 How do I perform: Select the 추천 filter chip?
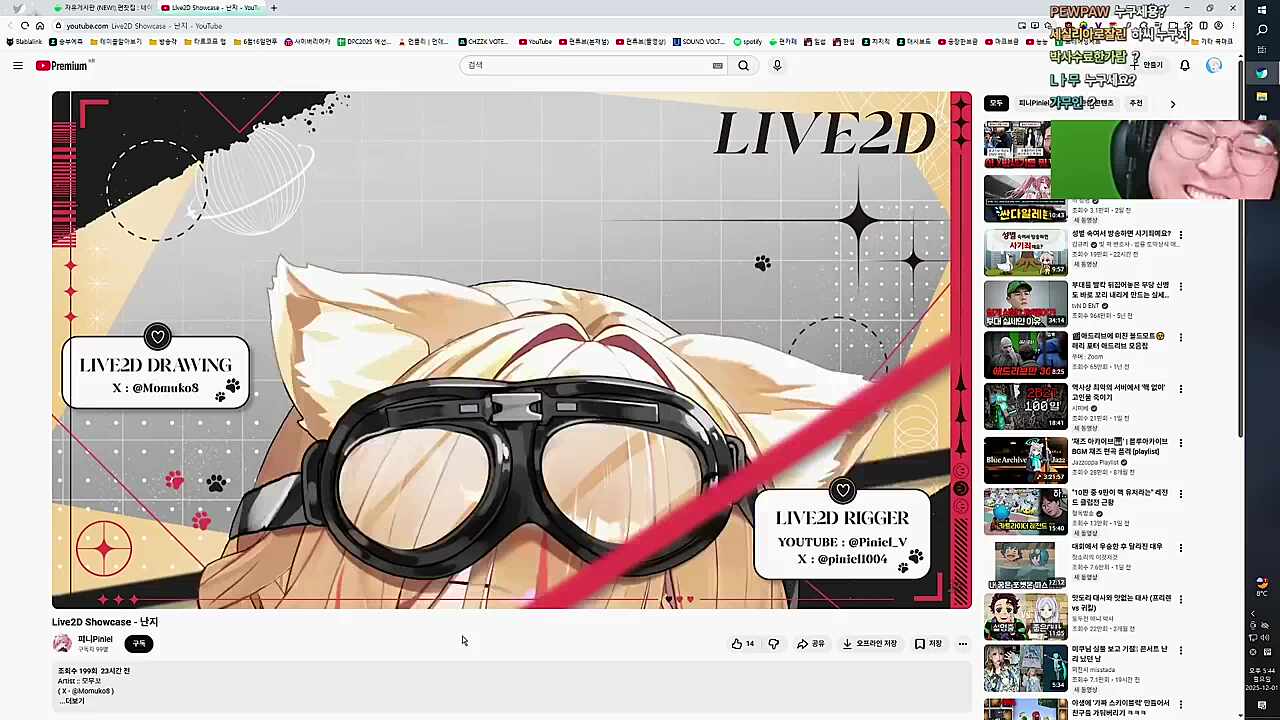coord(1136,103)
